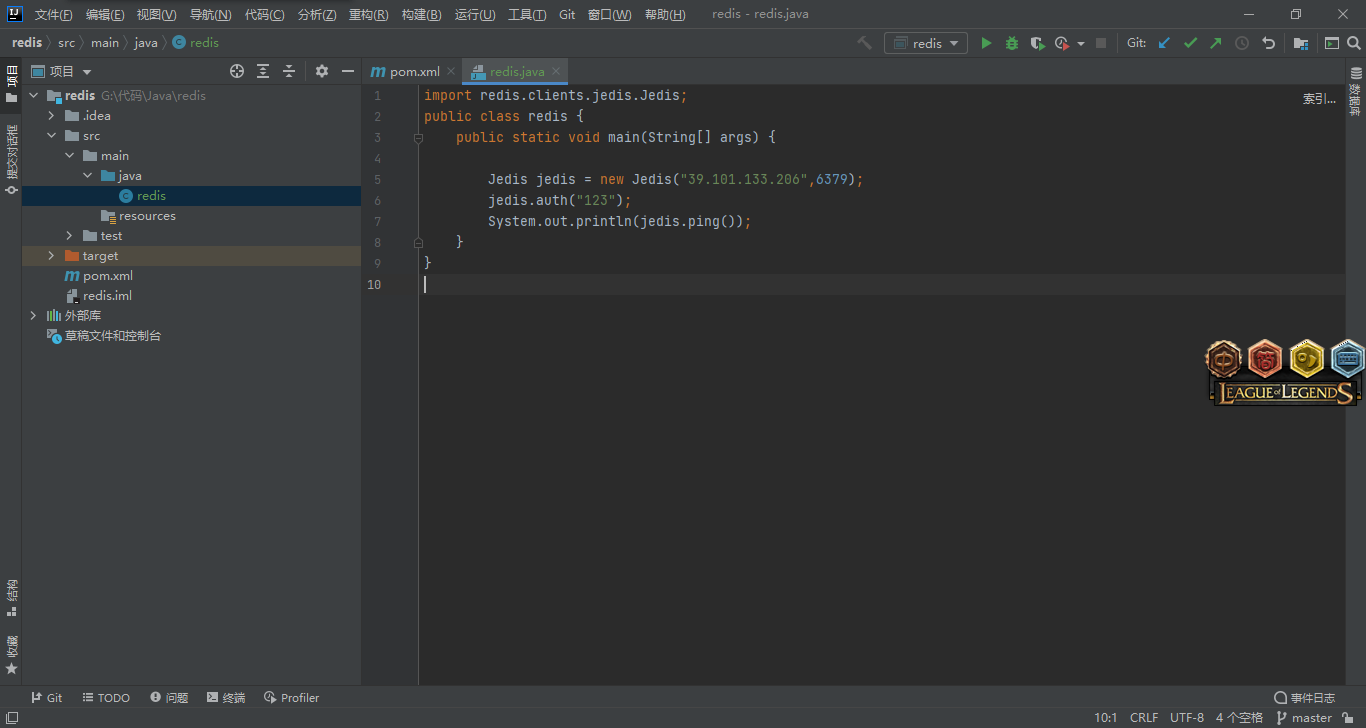Open the redis run configuration dropdown

[x=926, y=43]
